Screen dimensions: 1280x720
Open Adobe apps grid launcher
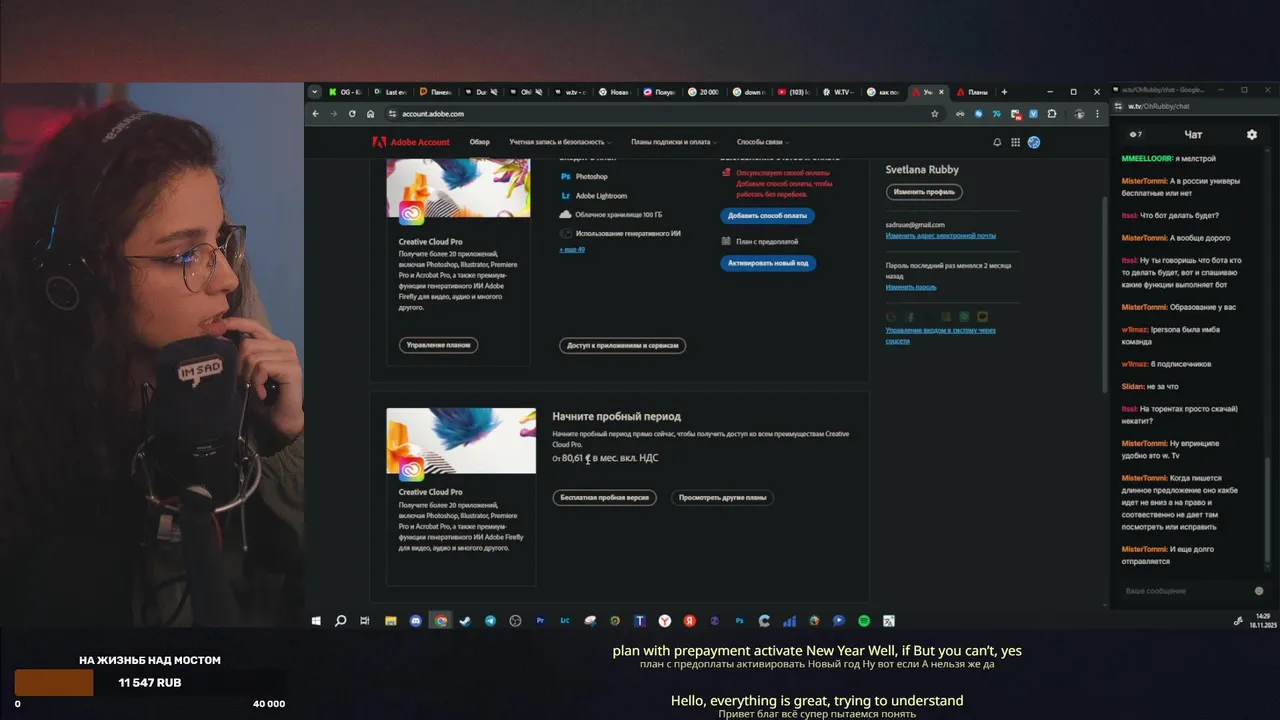[x=1015, y=142]
